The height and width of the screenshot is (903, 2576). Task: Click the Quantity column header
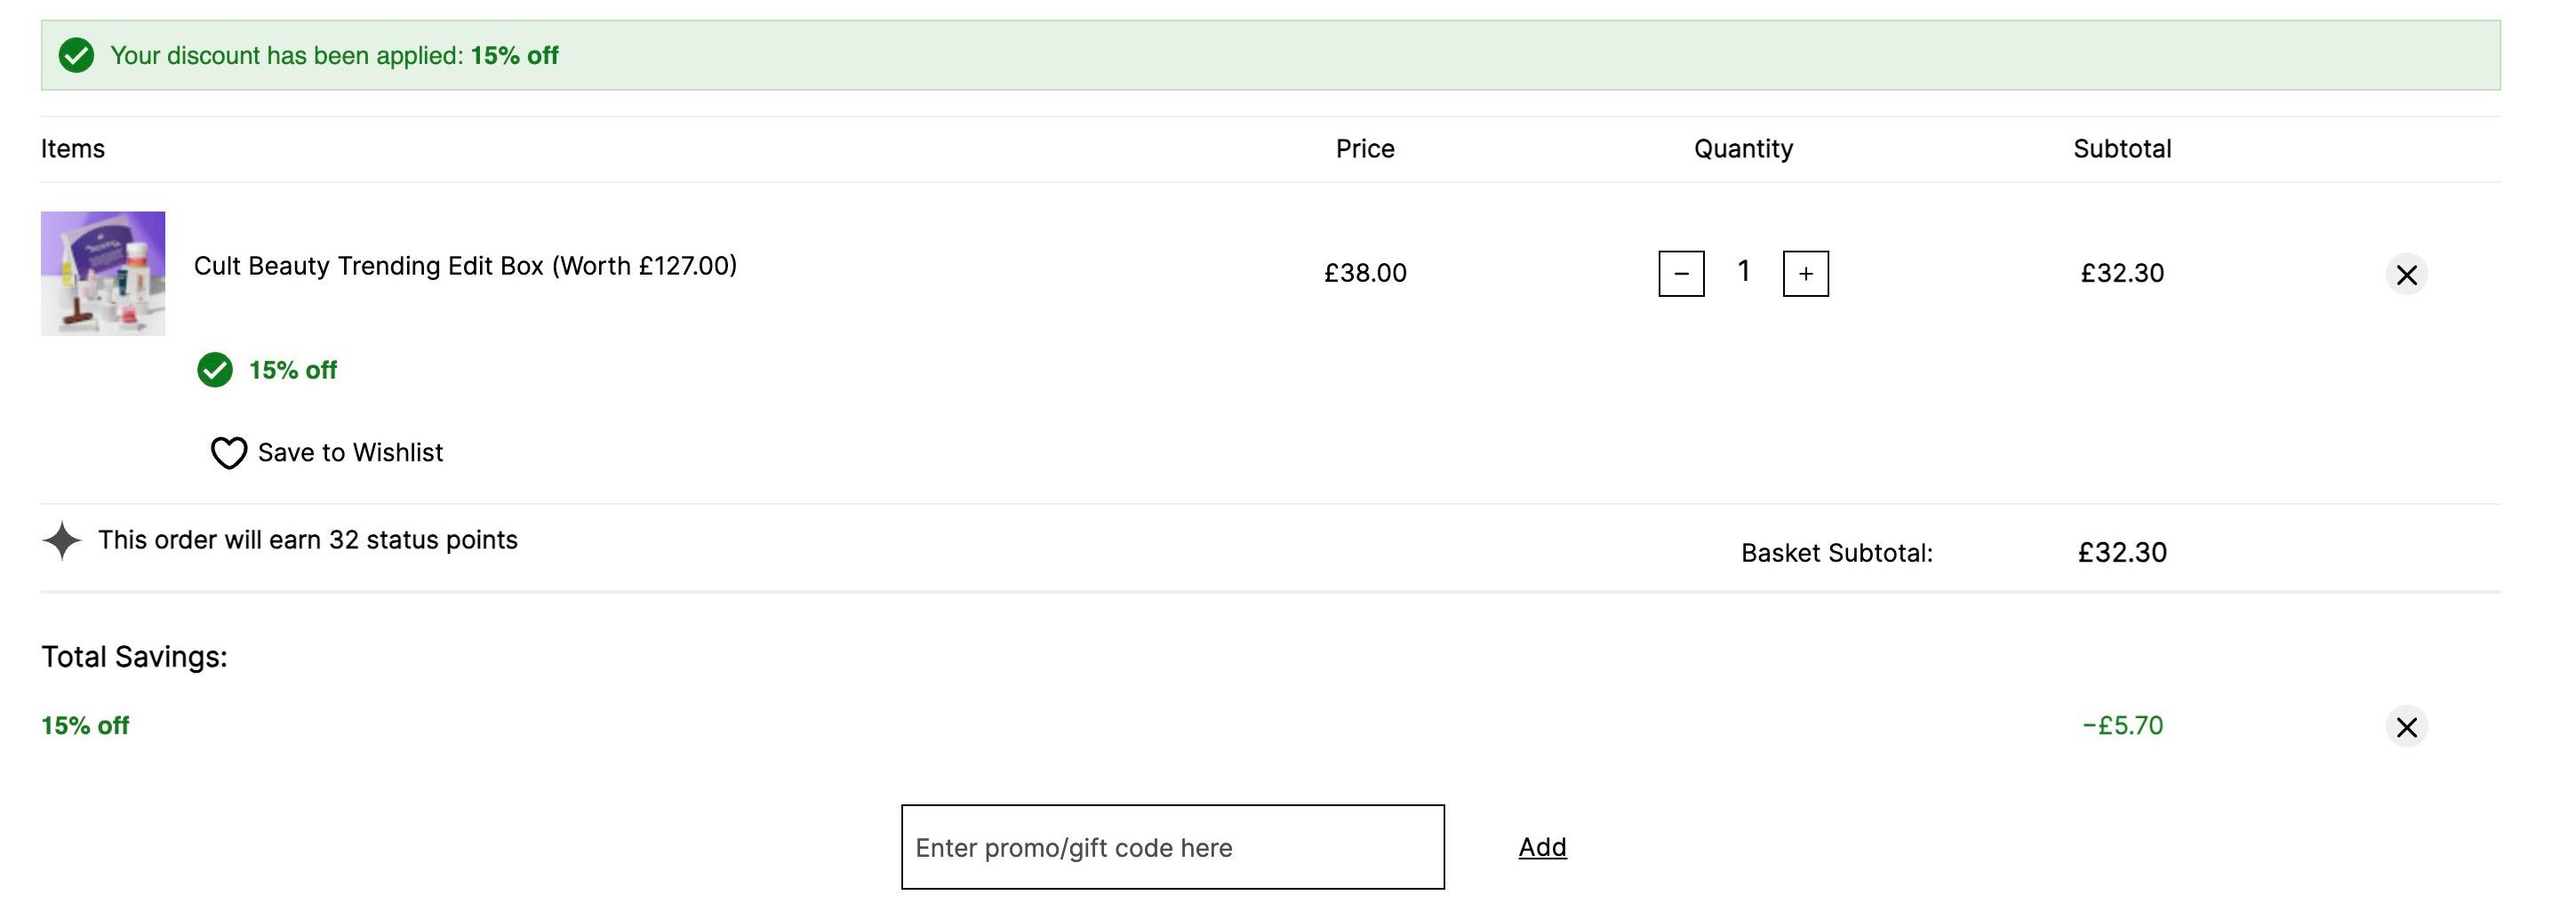click(x=1743, y=149)
